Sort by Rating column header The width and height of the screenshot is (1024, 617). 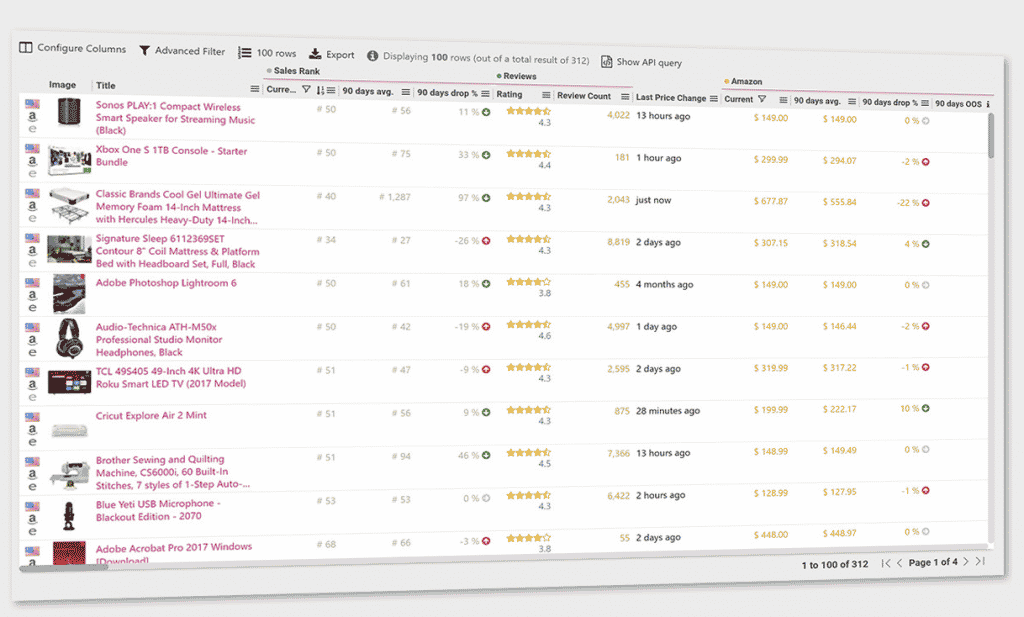point(509,94)
